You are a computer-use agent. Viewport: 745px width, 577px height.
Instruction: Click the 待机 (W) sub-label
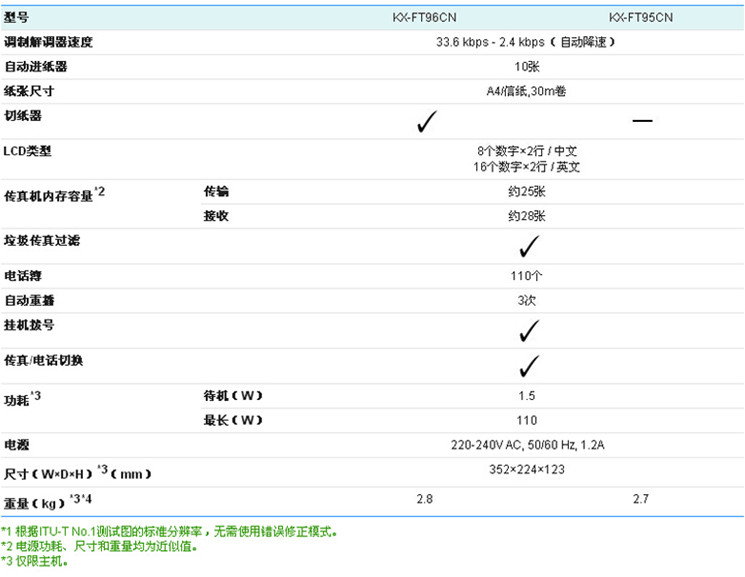(233, 395)
